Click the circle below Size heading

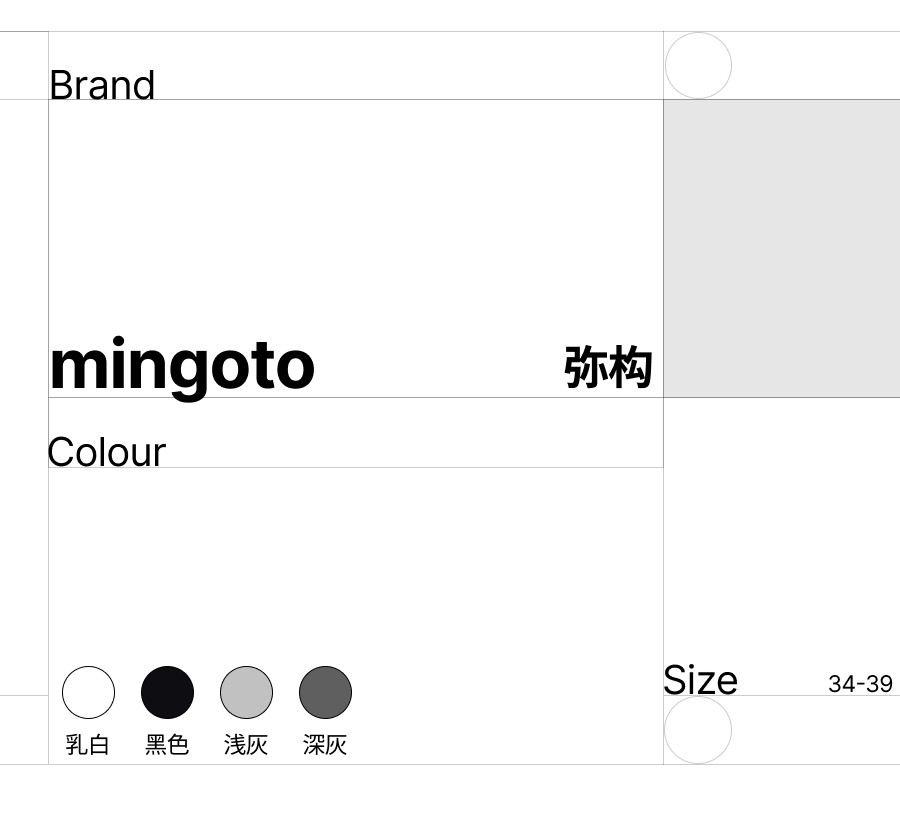point(698,730)
